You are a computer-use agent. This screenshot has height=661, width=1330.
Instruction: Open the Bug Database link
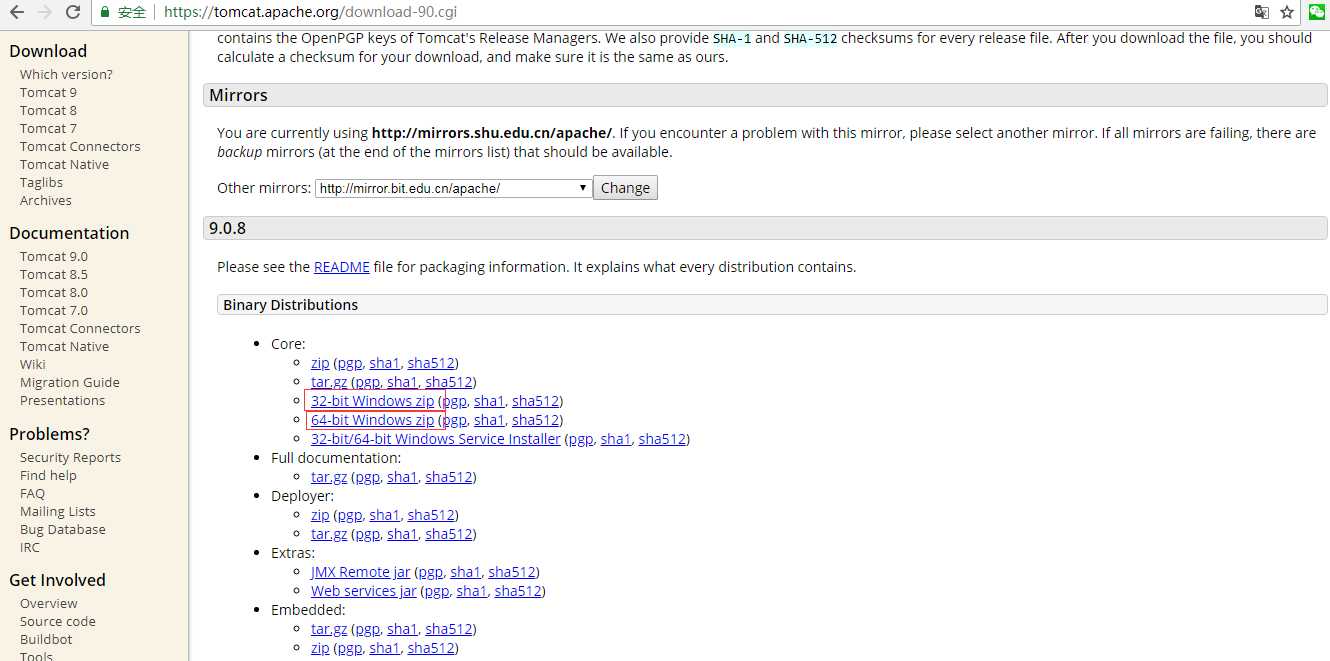click(62, 529)
